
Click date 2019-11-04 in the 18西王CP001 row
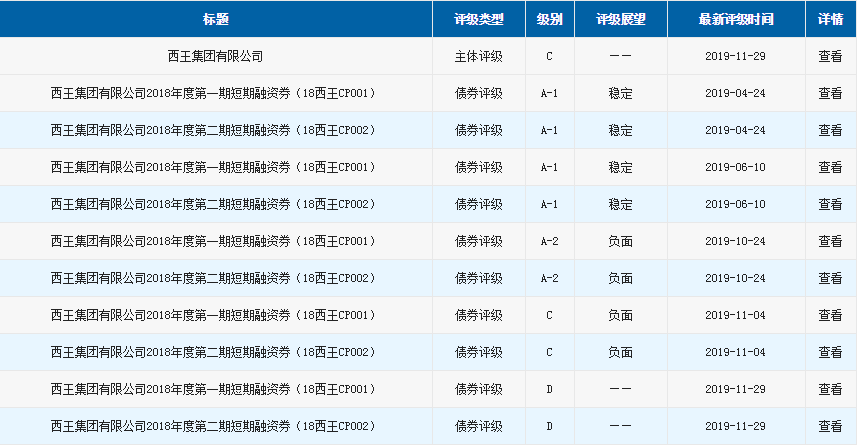[735, 315]
